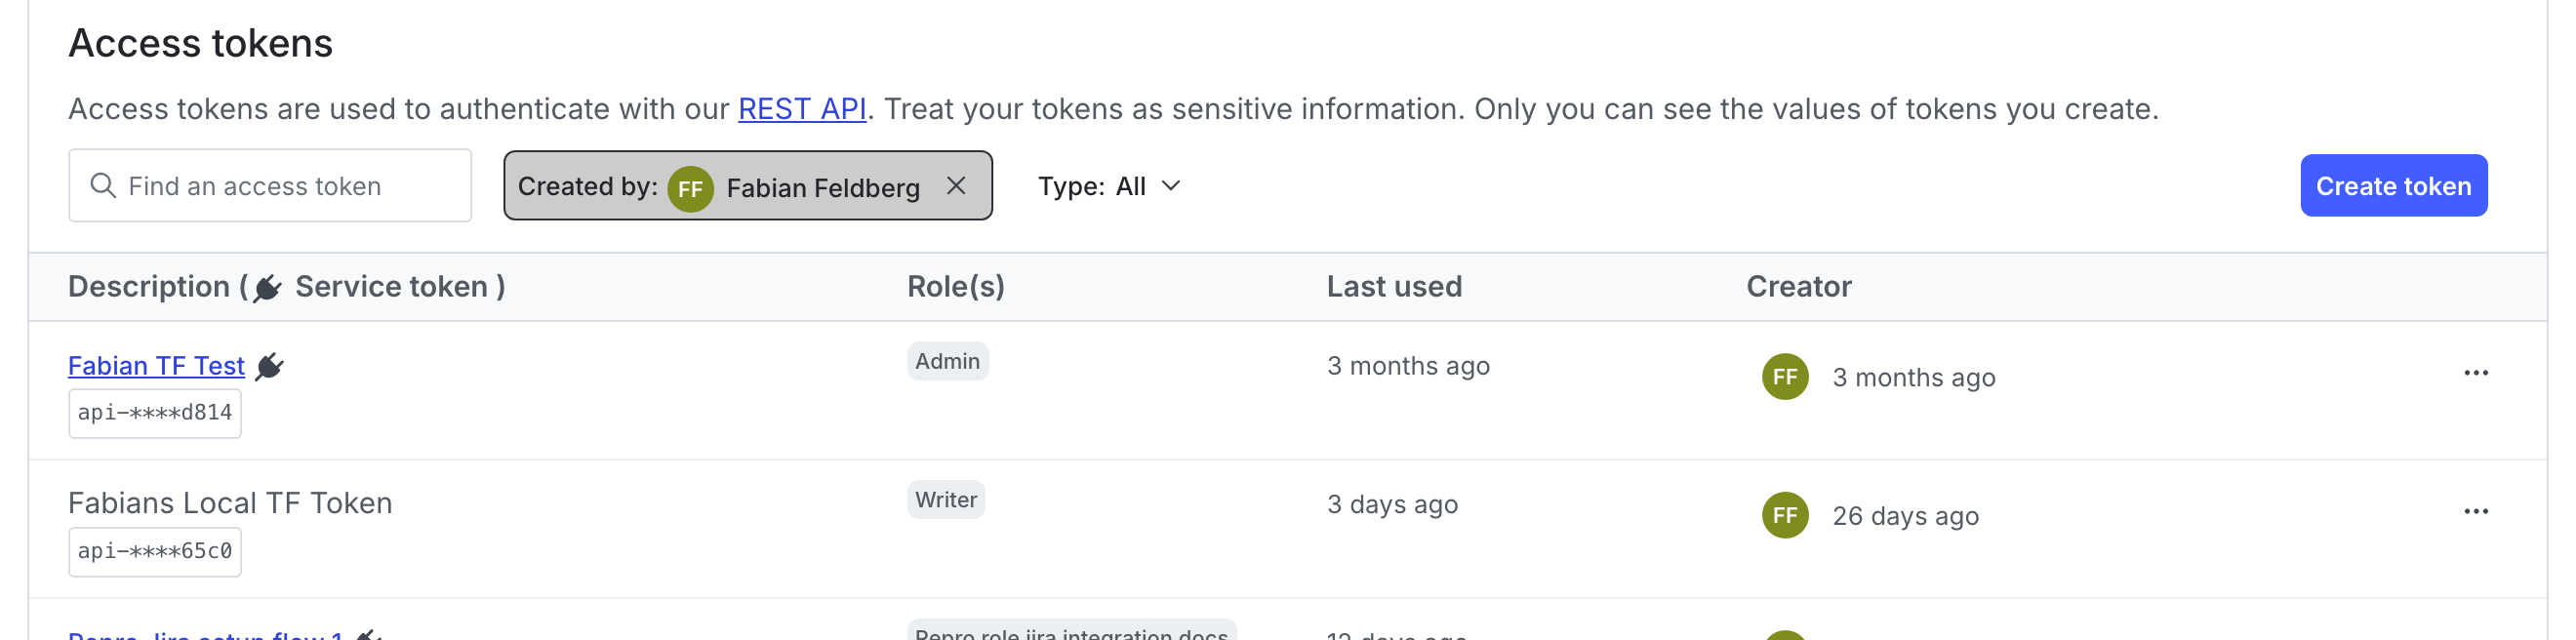Click the FF creator avatar on the Fabians Local TF Token row
Image resolution: width=2576 pixels, height=640 pixels.
coord(1784,516)
